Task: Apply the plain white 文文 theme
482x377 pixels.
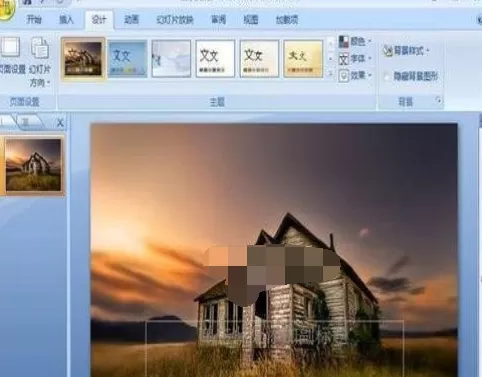Action: click(x=215, y=59)
